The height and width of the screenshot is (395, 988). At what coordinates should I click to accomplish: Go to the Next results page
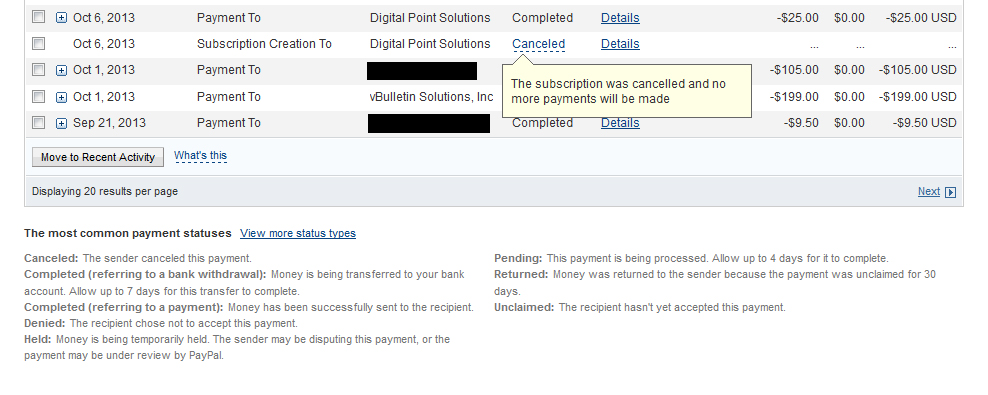pyautogui.click(x=929, y=192)
